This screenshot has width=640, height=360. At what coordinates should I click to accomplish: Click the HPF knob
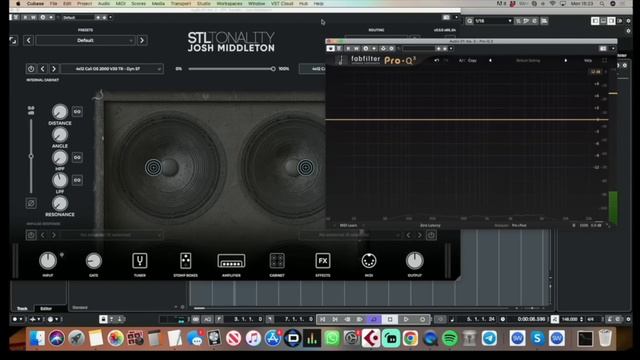pyautogui.click(x=60, y=158)
